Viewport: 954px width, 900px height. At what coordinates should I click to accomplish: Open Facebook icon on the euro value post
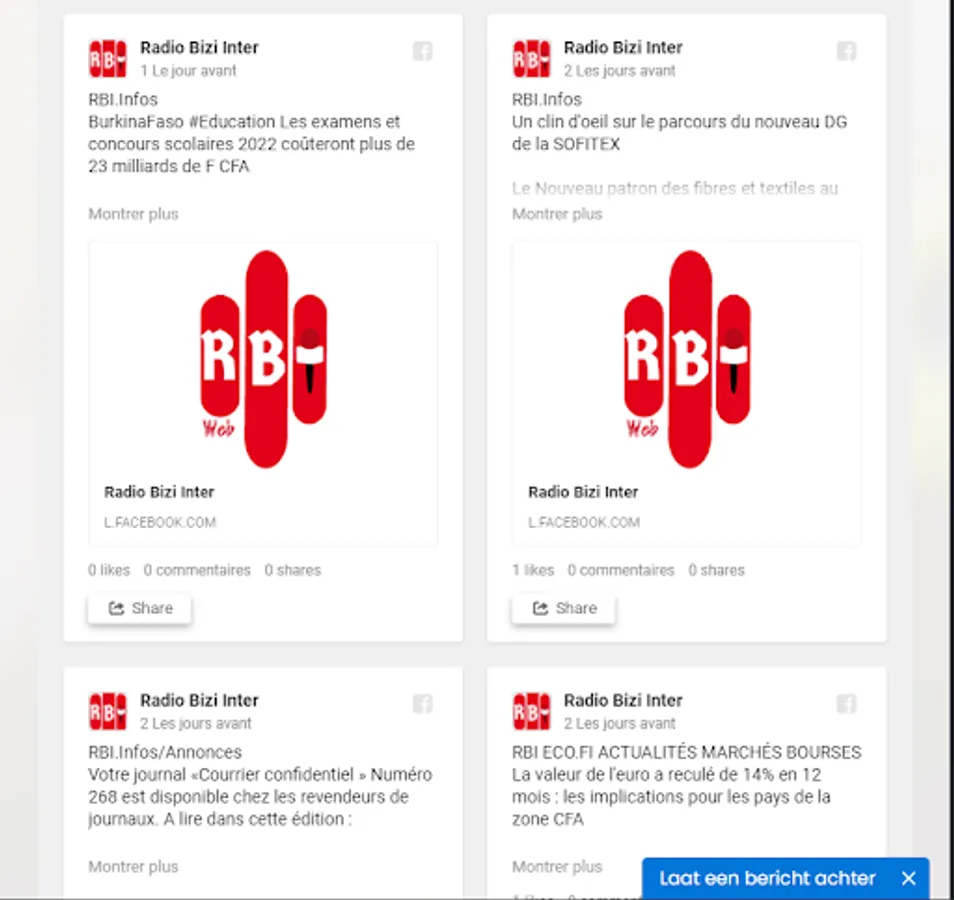tap(846, 704)
